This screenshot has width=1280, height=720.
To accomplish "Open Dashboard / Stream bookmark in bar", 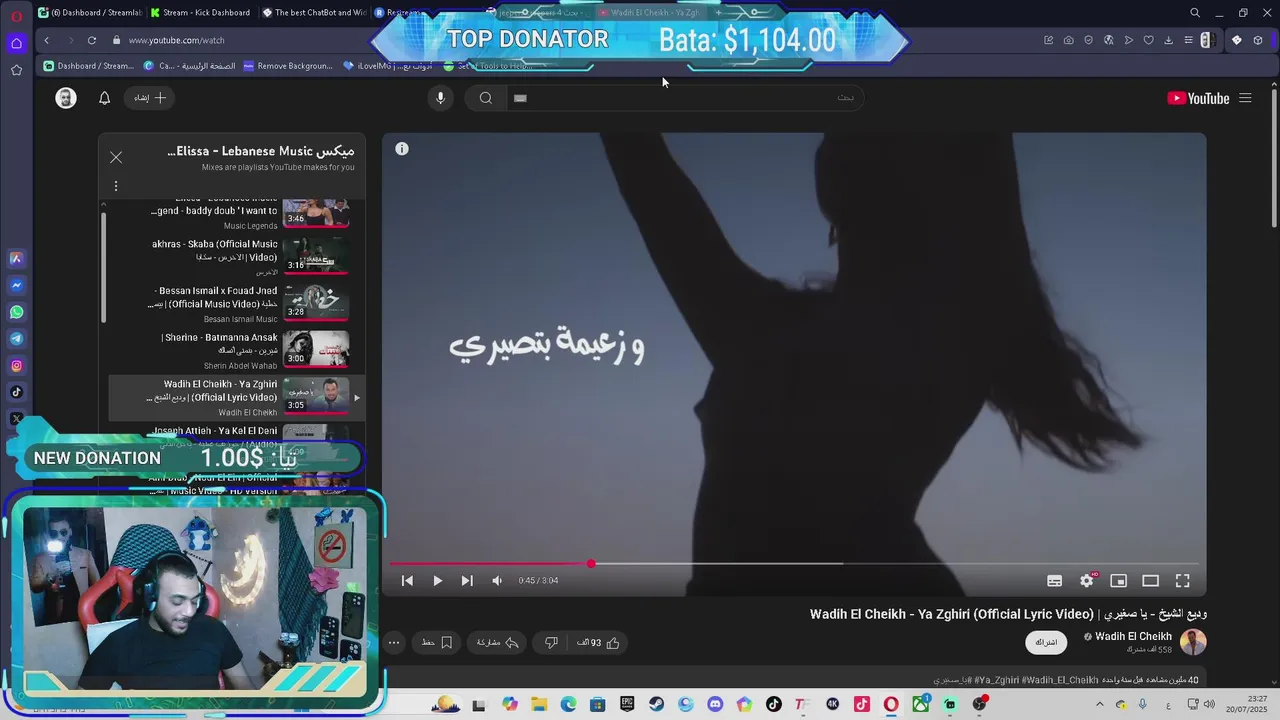I will (89, 66).
